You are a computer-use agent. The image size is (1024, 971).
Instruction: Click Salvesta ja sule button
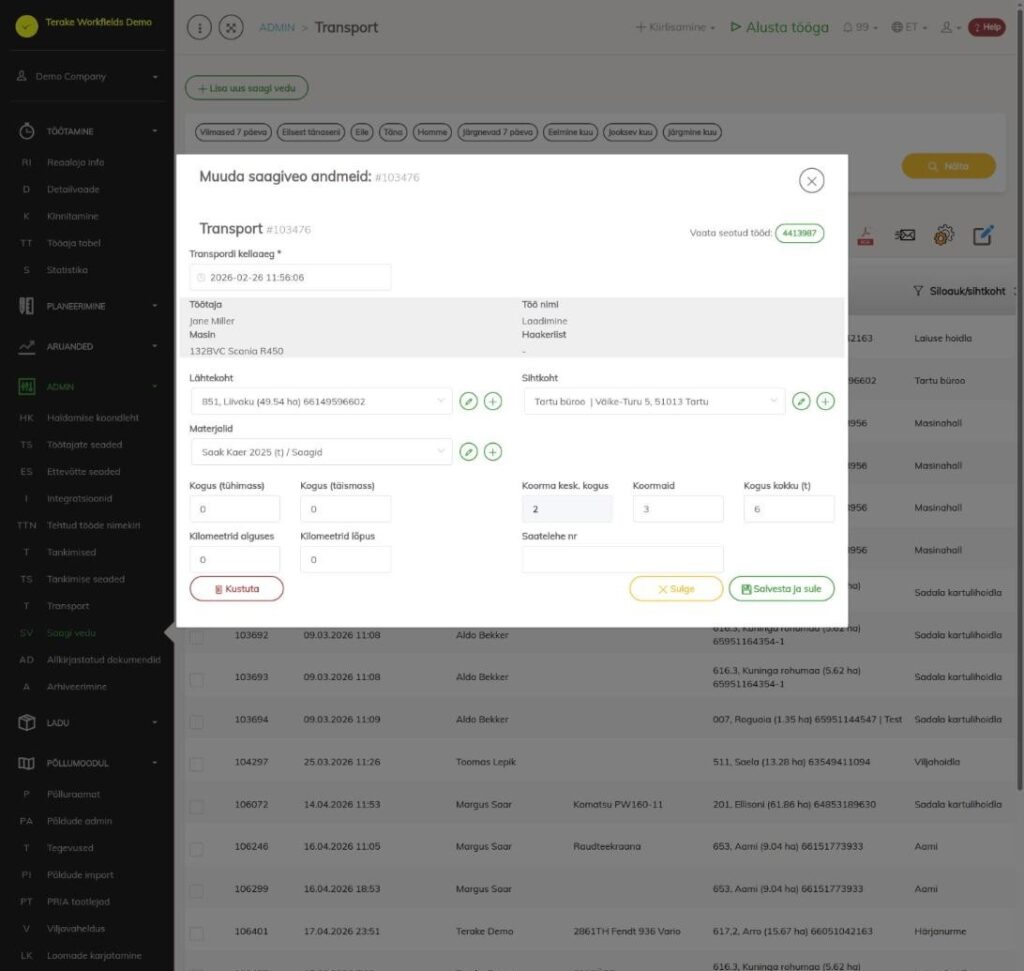(781, 588)
